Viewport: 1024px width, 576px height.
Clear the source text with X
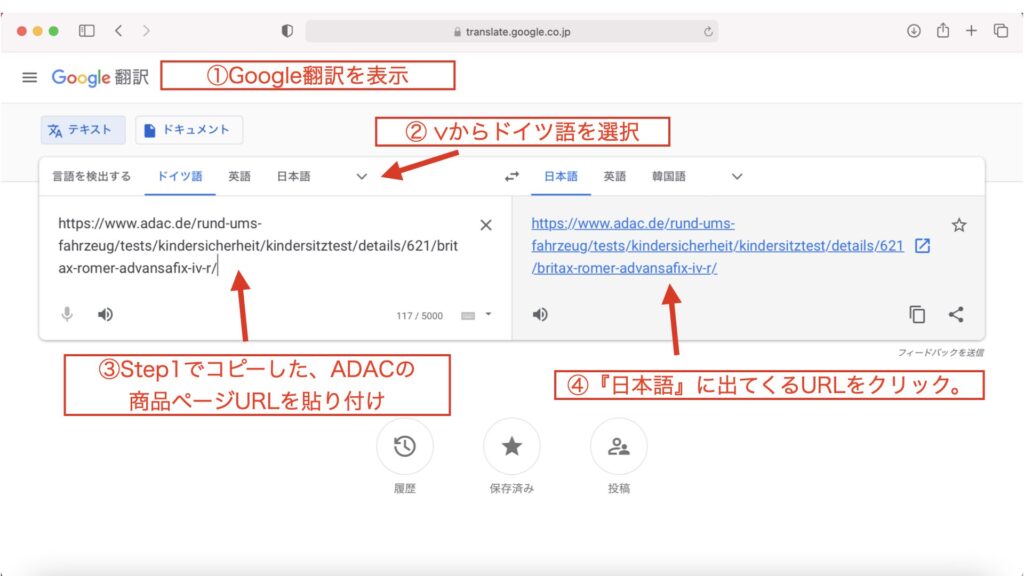click(x=486, y=225)
